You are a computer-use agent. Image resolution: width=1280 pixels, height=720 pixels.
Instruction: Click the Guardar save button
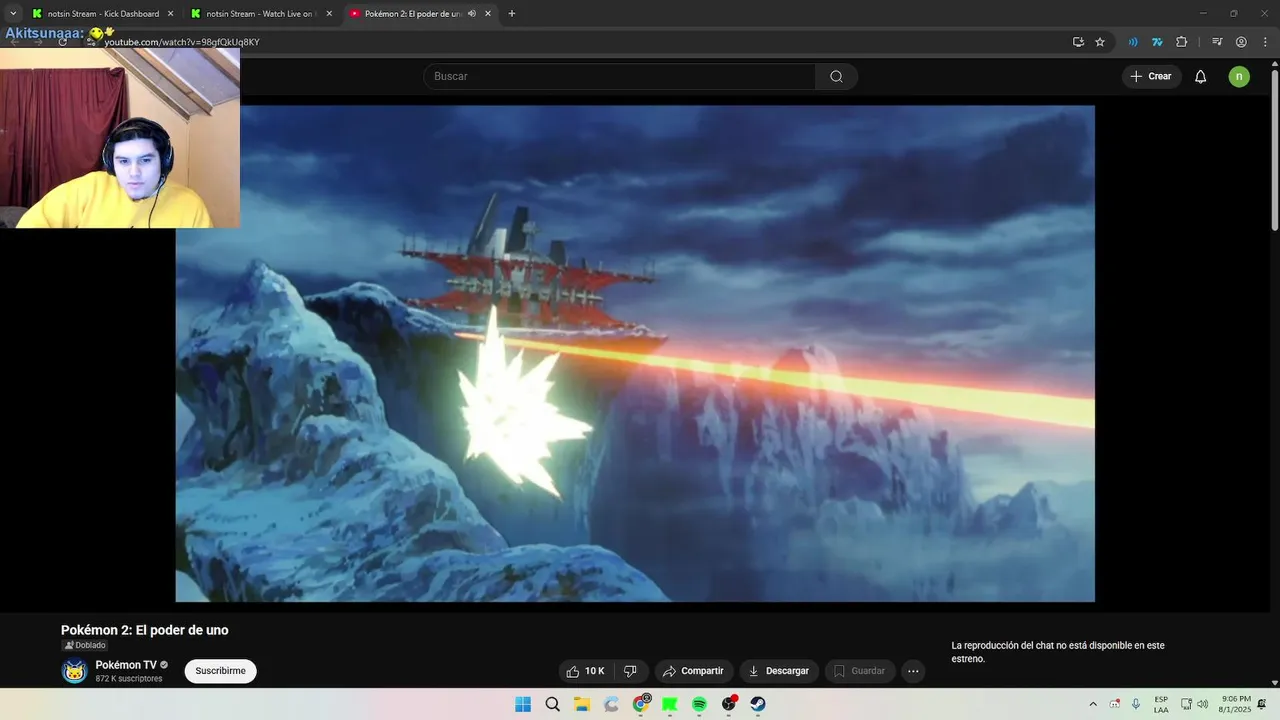(x=860, y=671)
